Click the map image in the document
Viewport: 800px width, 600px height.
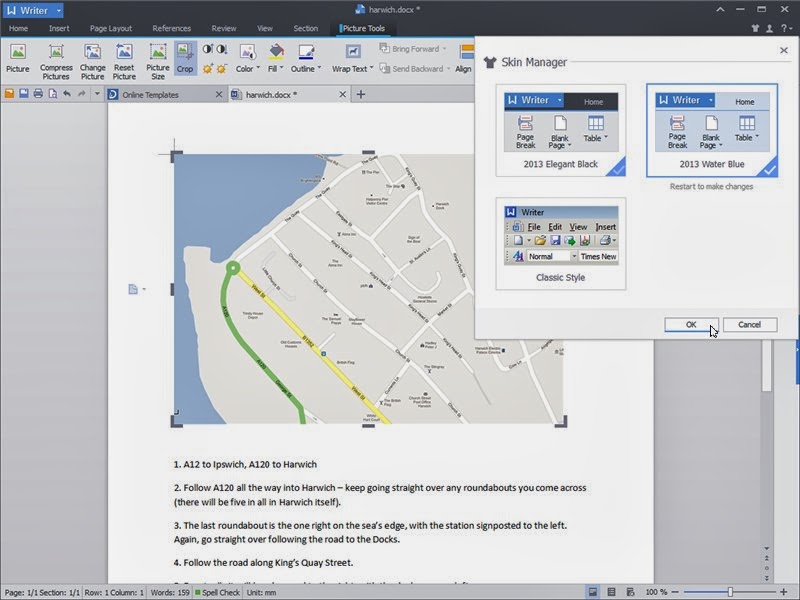pyautogui.click(x=368, y=289)
